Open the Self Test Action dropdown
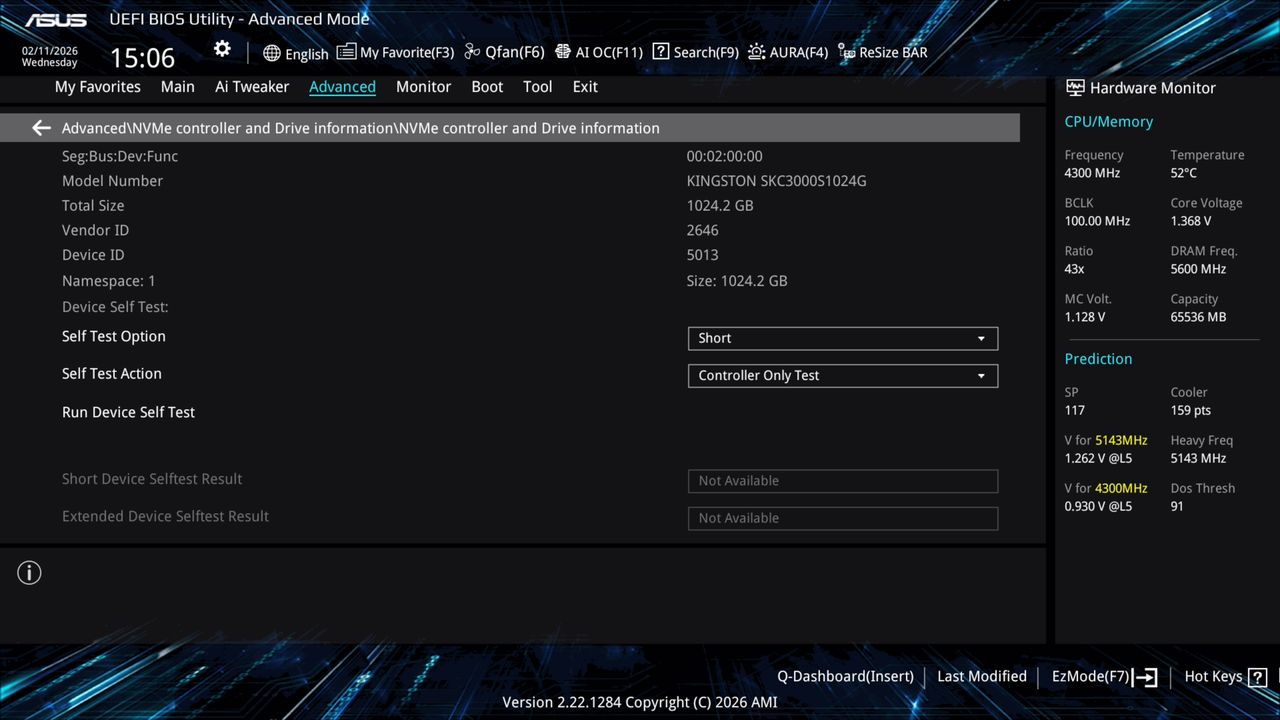 [x=842, y=375]
